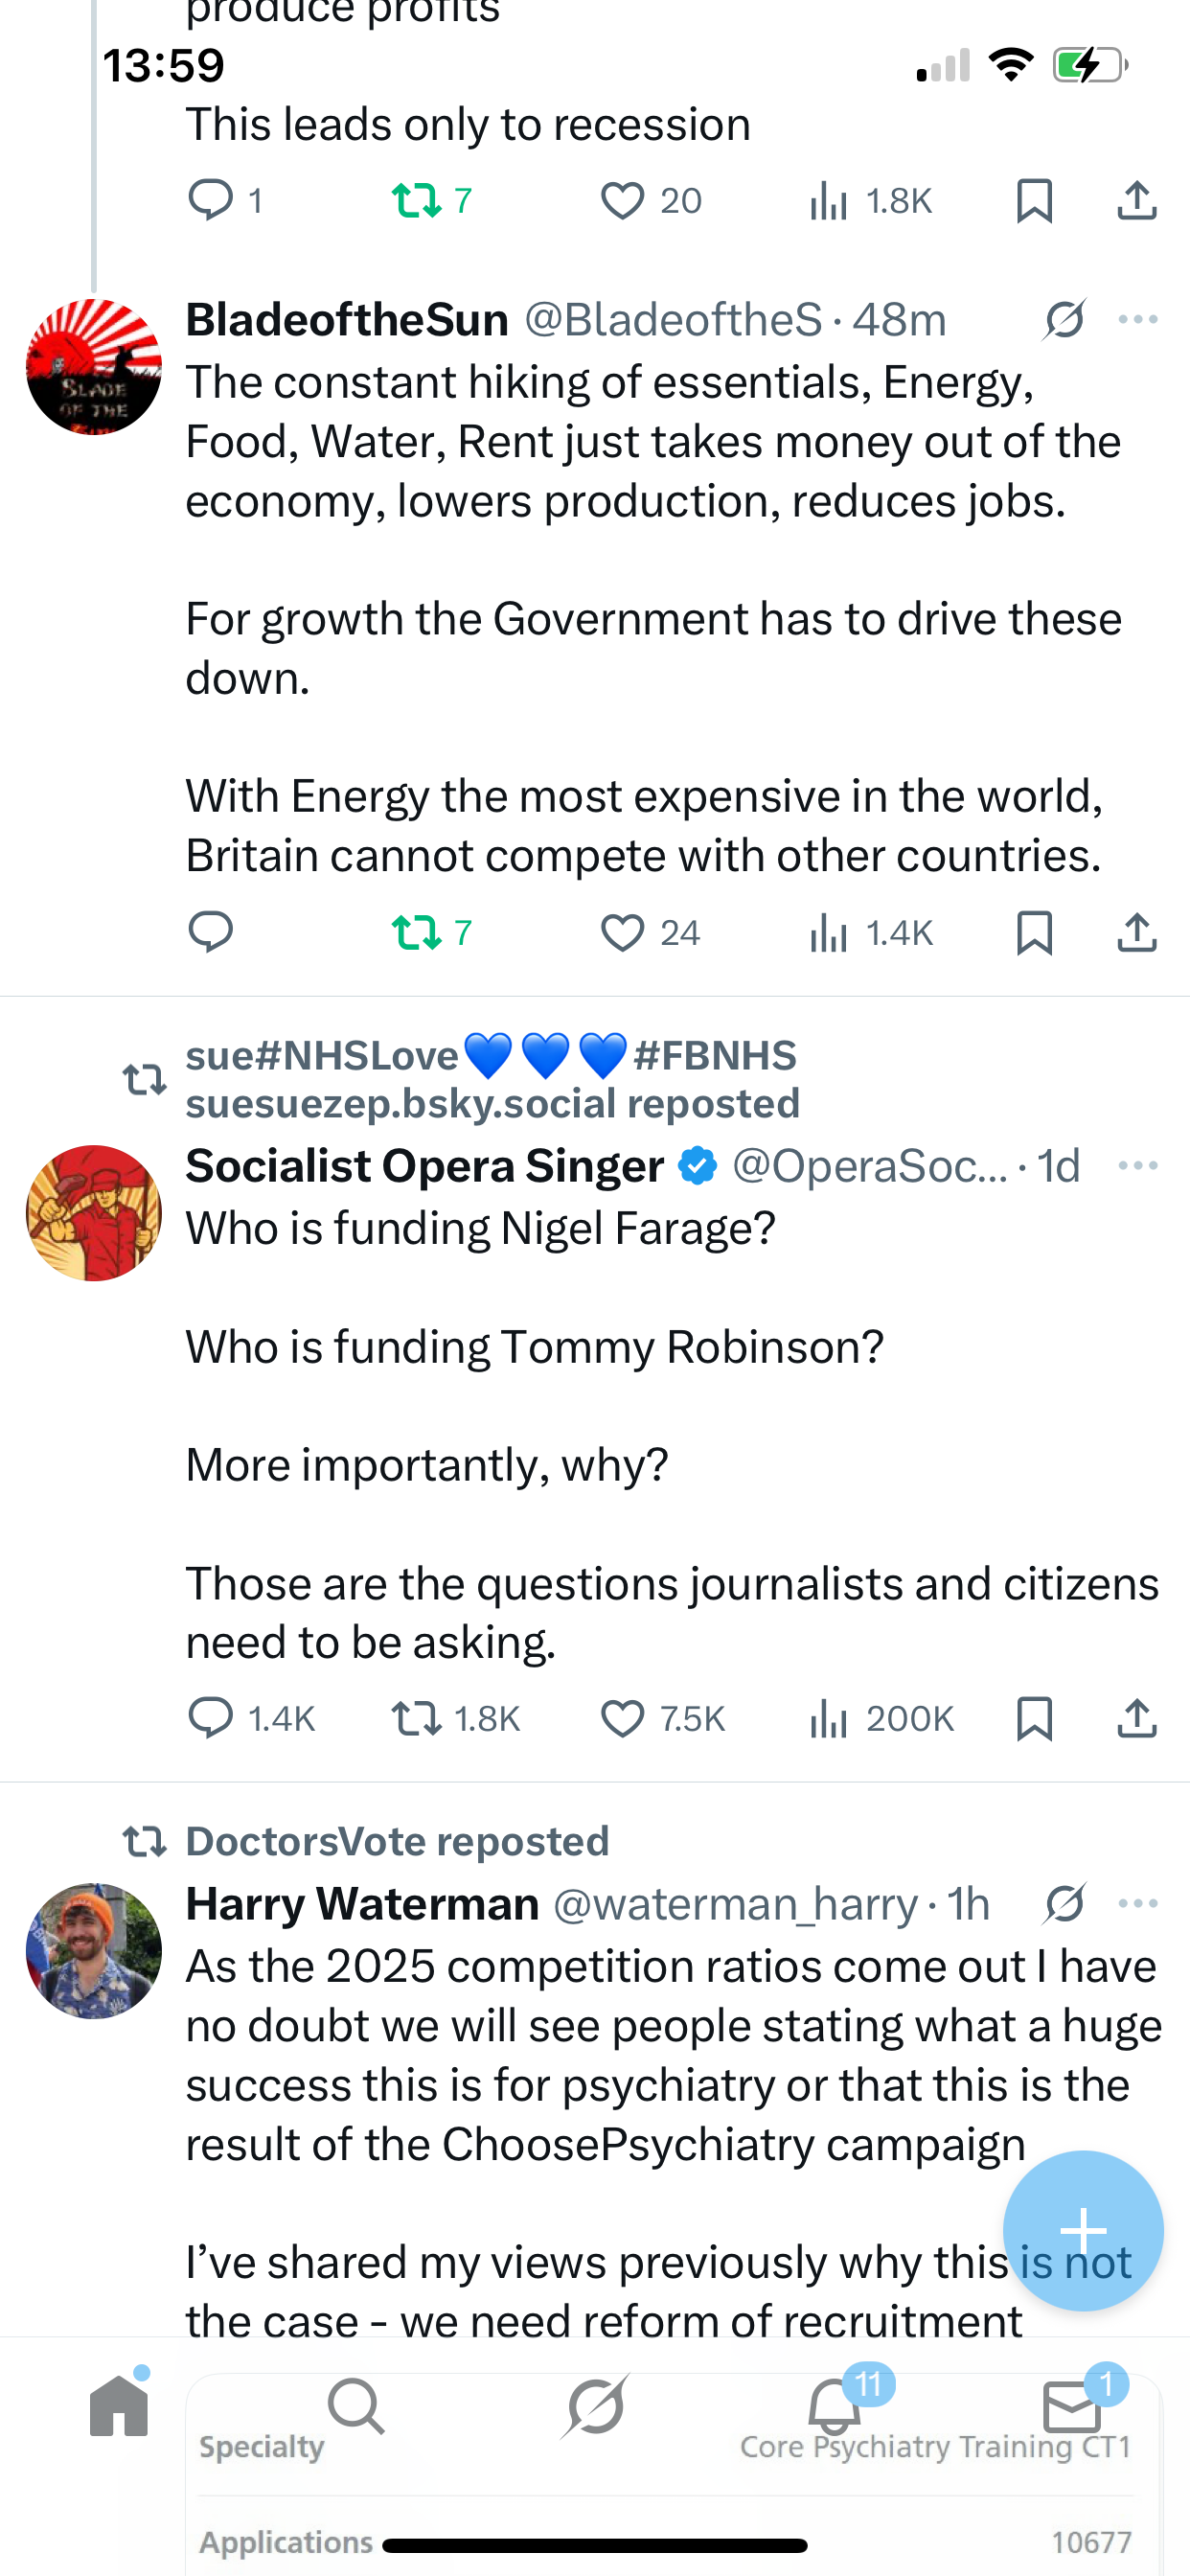
Task: Go to the Home tab
Action: click(x=119, y=2405)
